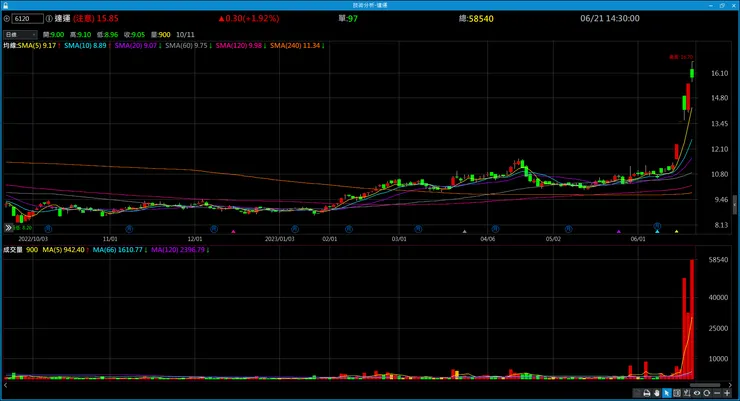The height and width of the screenshot is (401, 740).
Task: Click the tallest red volume bar
Action: pos(692,319)
